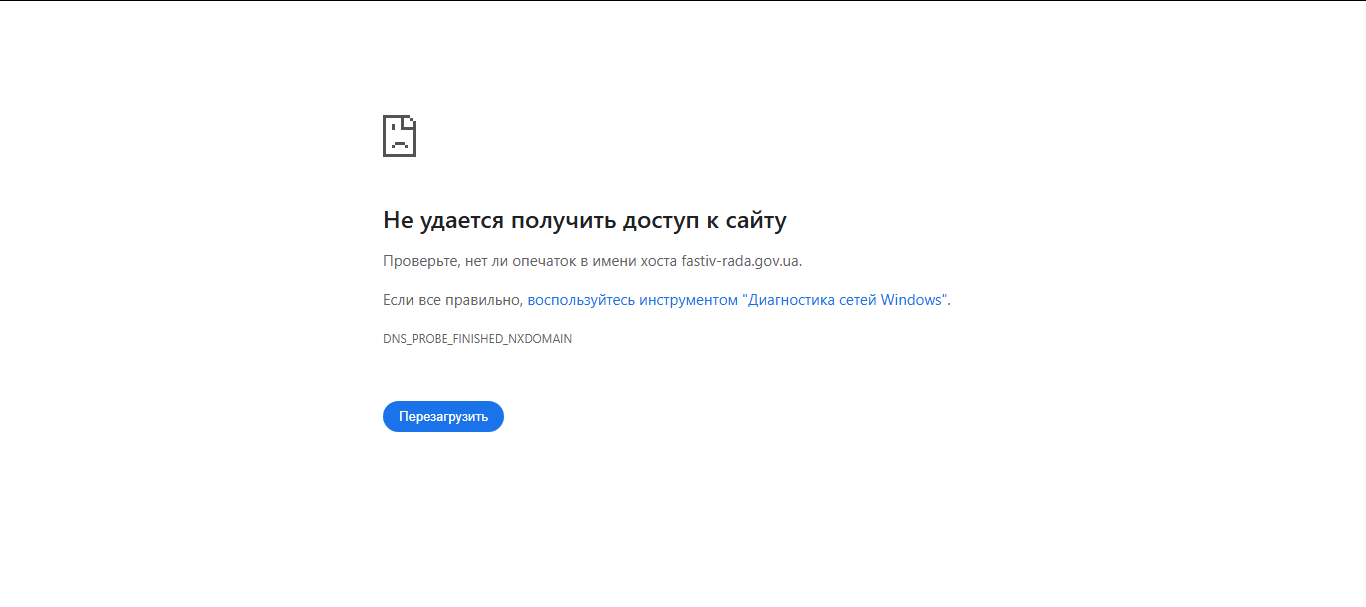Click the white space left of the error heading

click(x=200, y=220)
